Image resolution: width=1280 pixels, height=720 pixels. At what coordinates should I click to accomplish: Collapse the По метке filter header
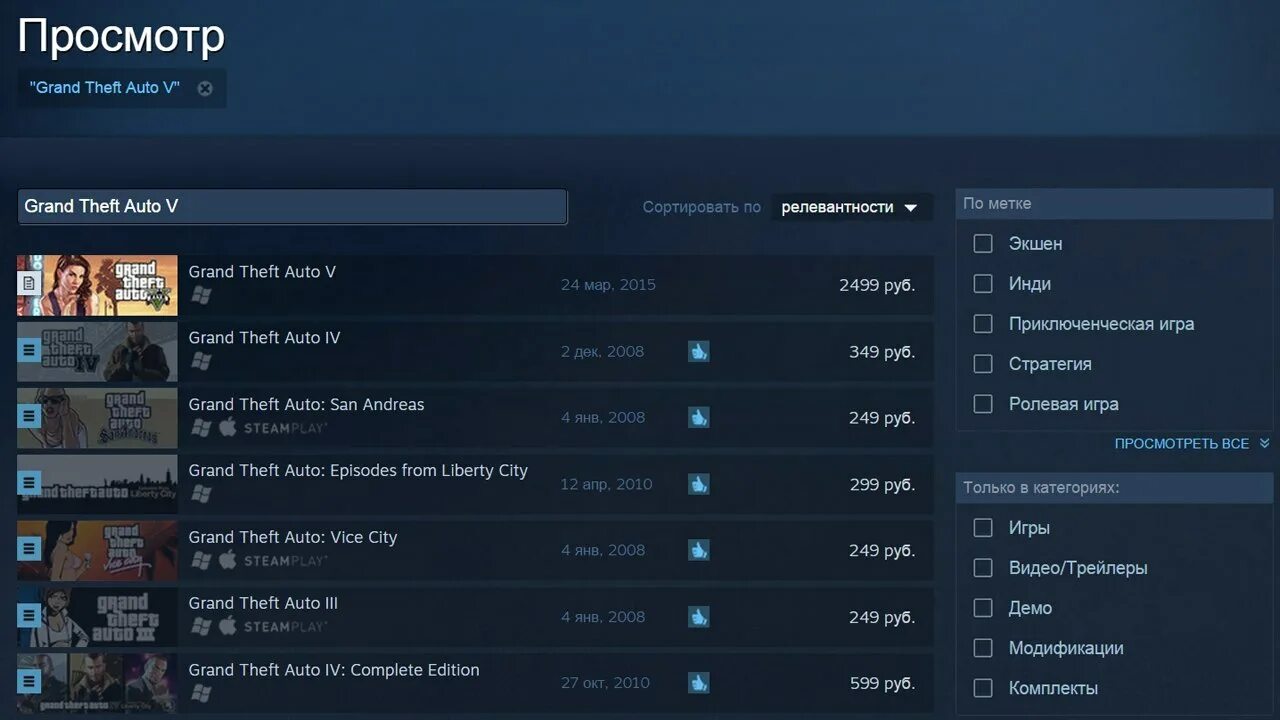coord(1114,203)
